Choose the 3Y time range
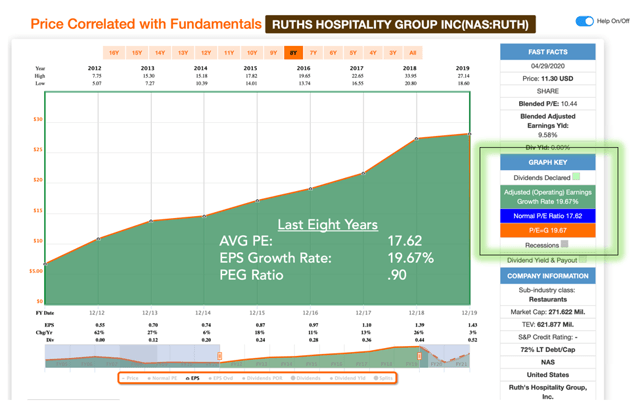 393,52
